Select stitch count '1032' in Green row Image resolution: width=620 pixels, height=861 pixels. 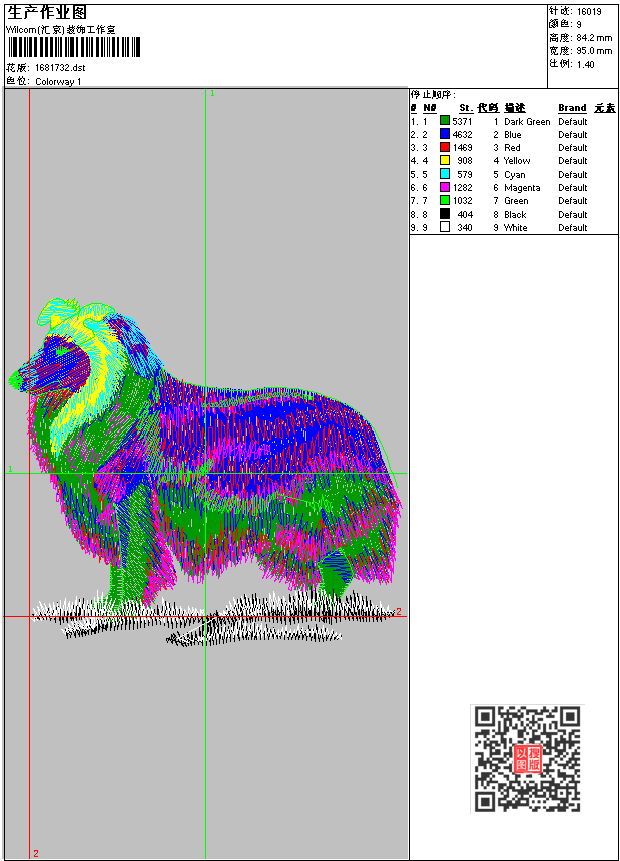click(462, 201)
